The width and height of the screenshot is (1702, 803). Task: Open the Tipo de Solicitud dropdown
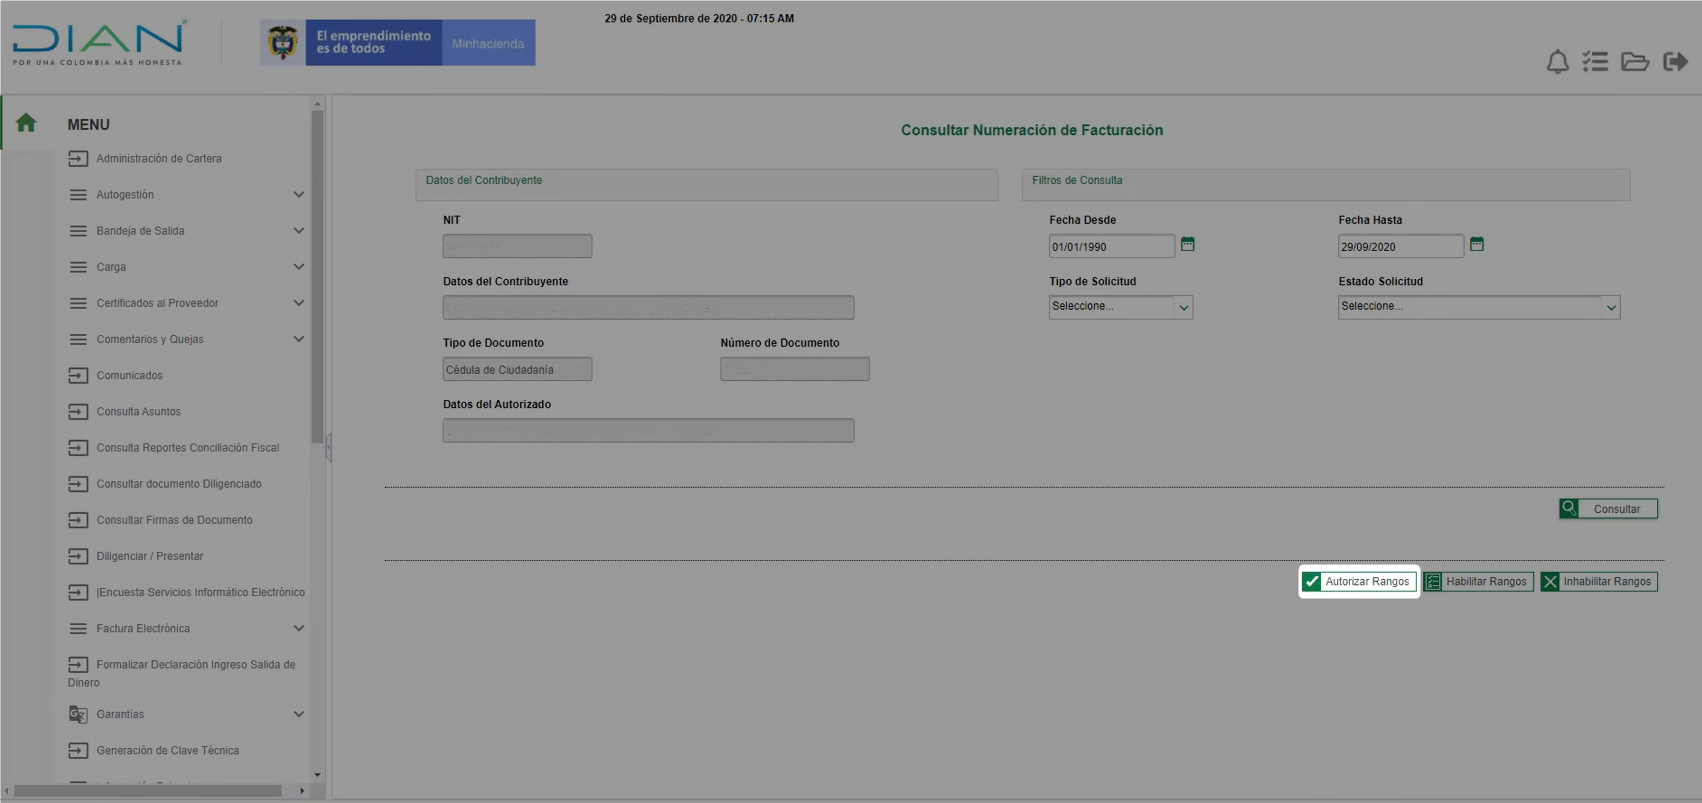tap(1120, 307)
